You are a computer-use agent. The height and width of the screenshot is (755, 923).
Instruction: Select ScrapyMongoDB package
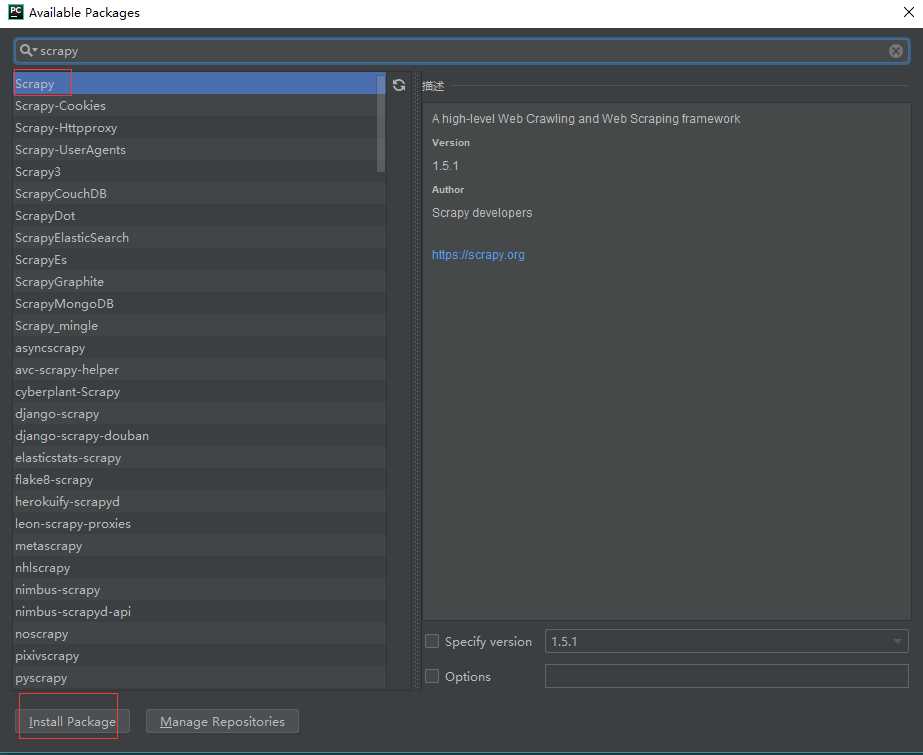coord(199,304)
